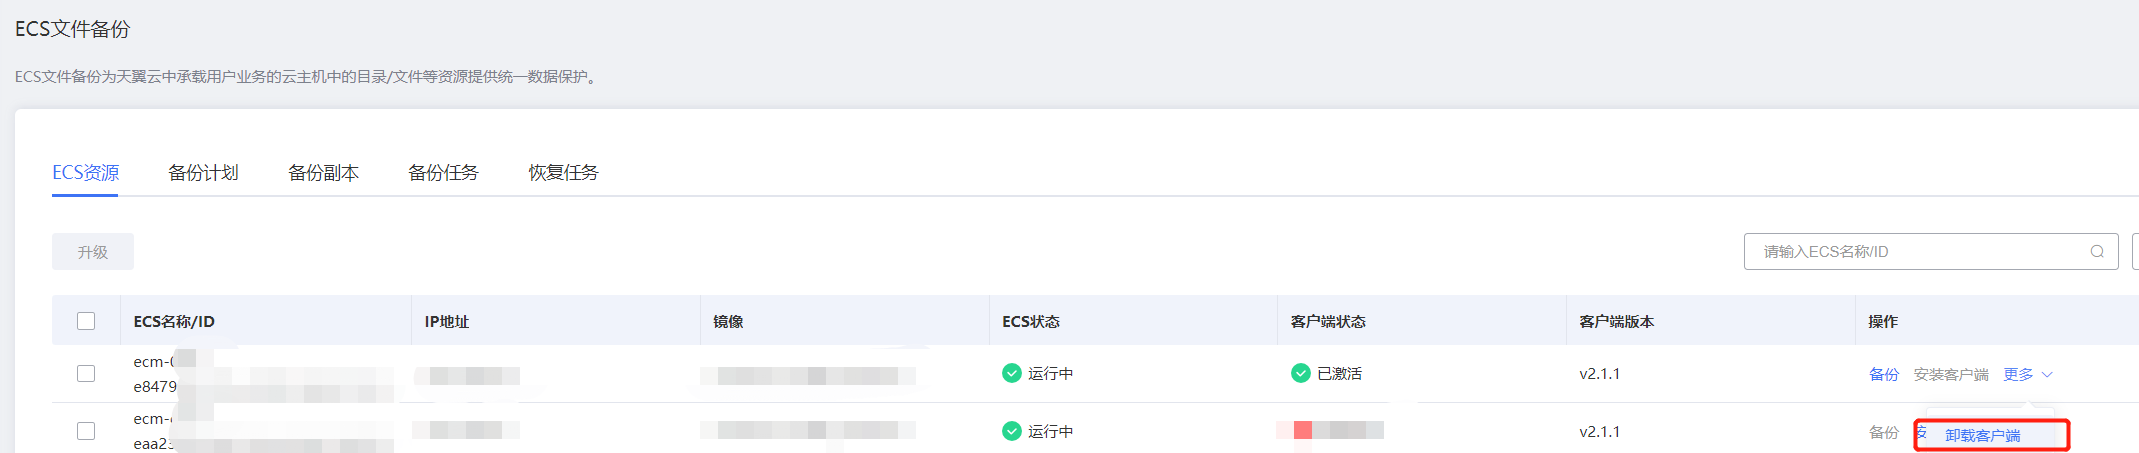Click the chevron arrow next to 更多

pyautogui.click(x=2047, y=374)
